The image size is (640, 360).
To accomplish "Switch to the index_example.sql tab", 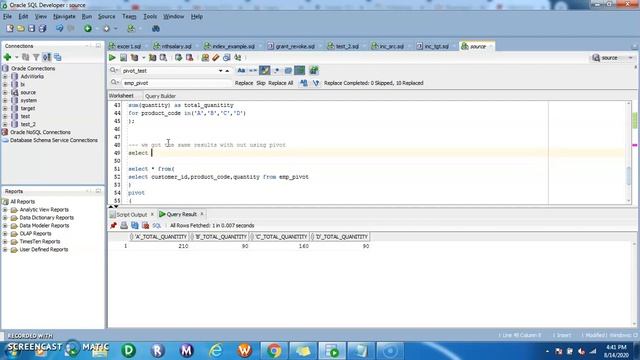I will (x=230, y=46).
